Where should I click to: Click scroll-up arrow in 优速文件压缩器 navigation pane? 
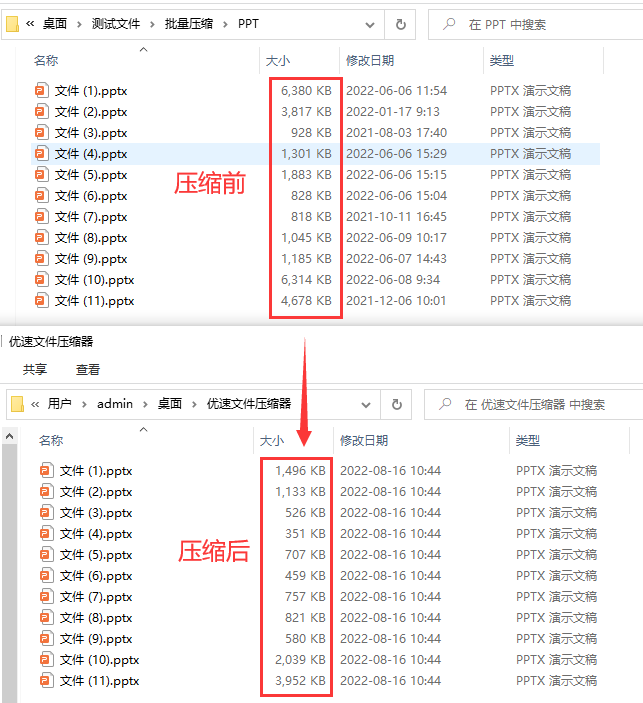pyautogui.click(x=9, y=436)
